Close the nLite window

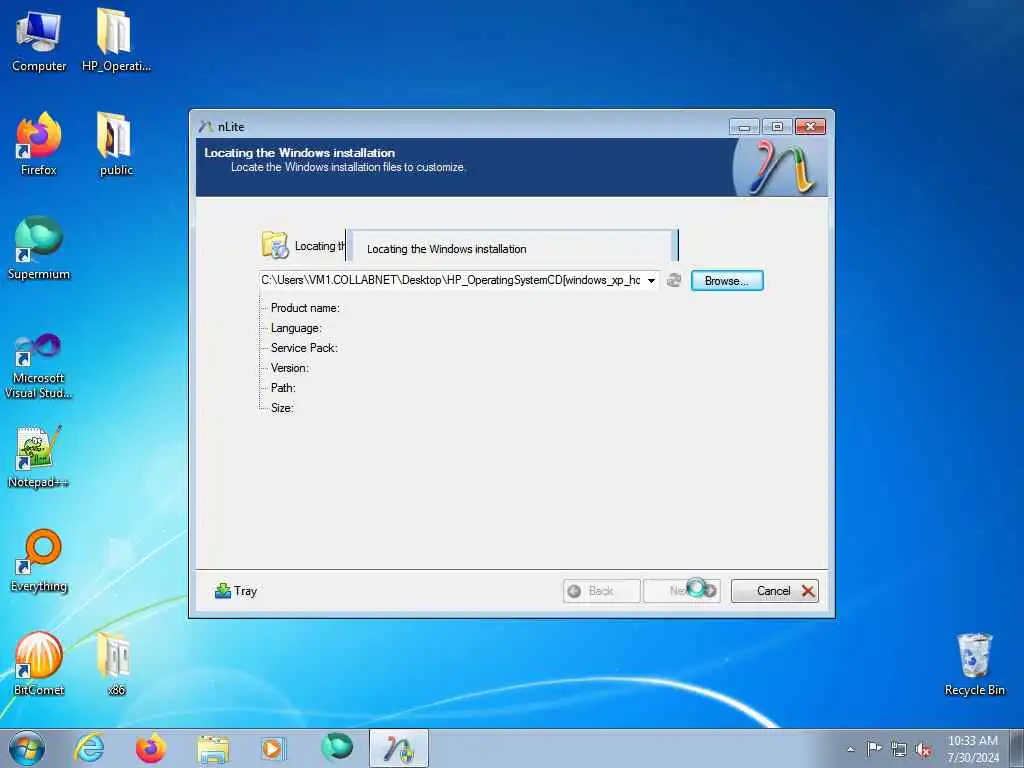(x=810, y=127)
